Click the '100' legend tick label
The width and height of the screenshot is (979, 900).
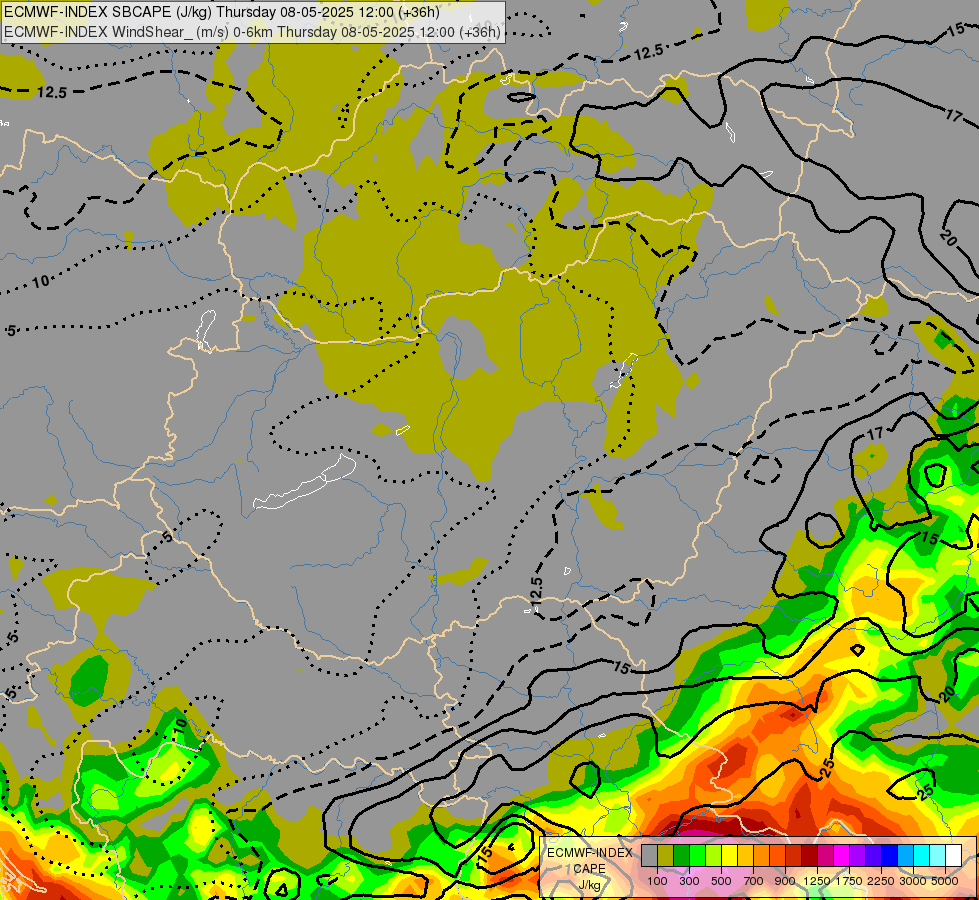tap(657, 881)
